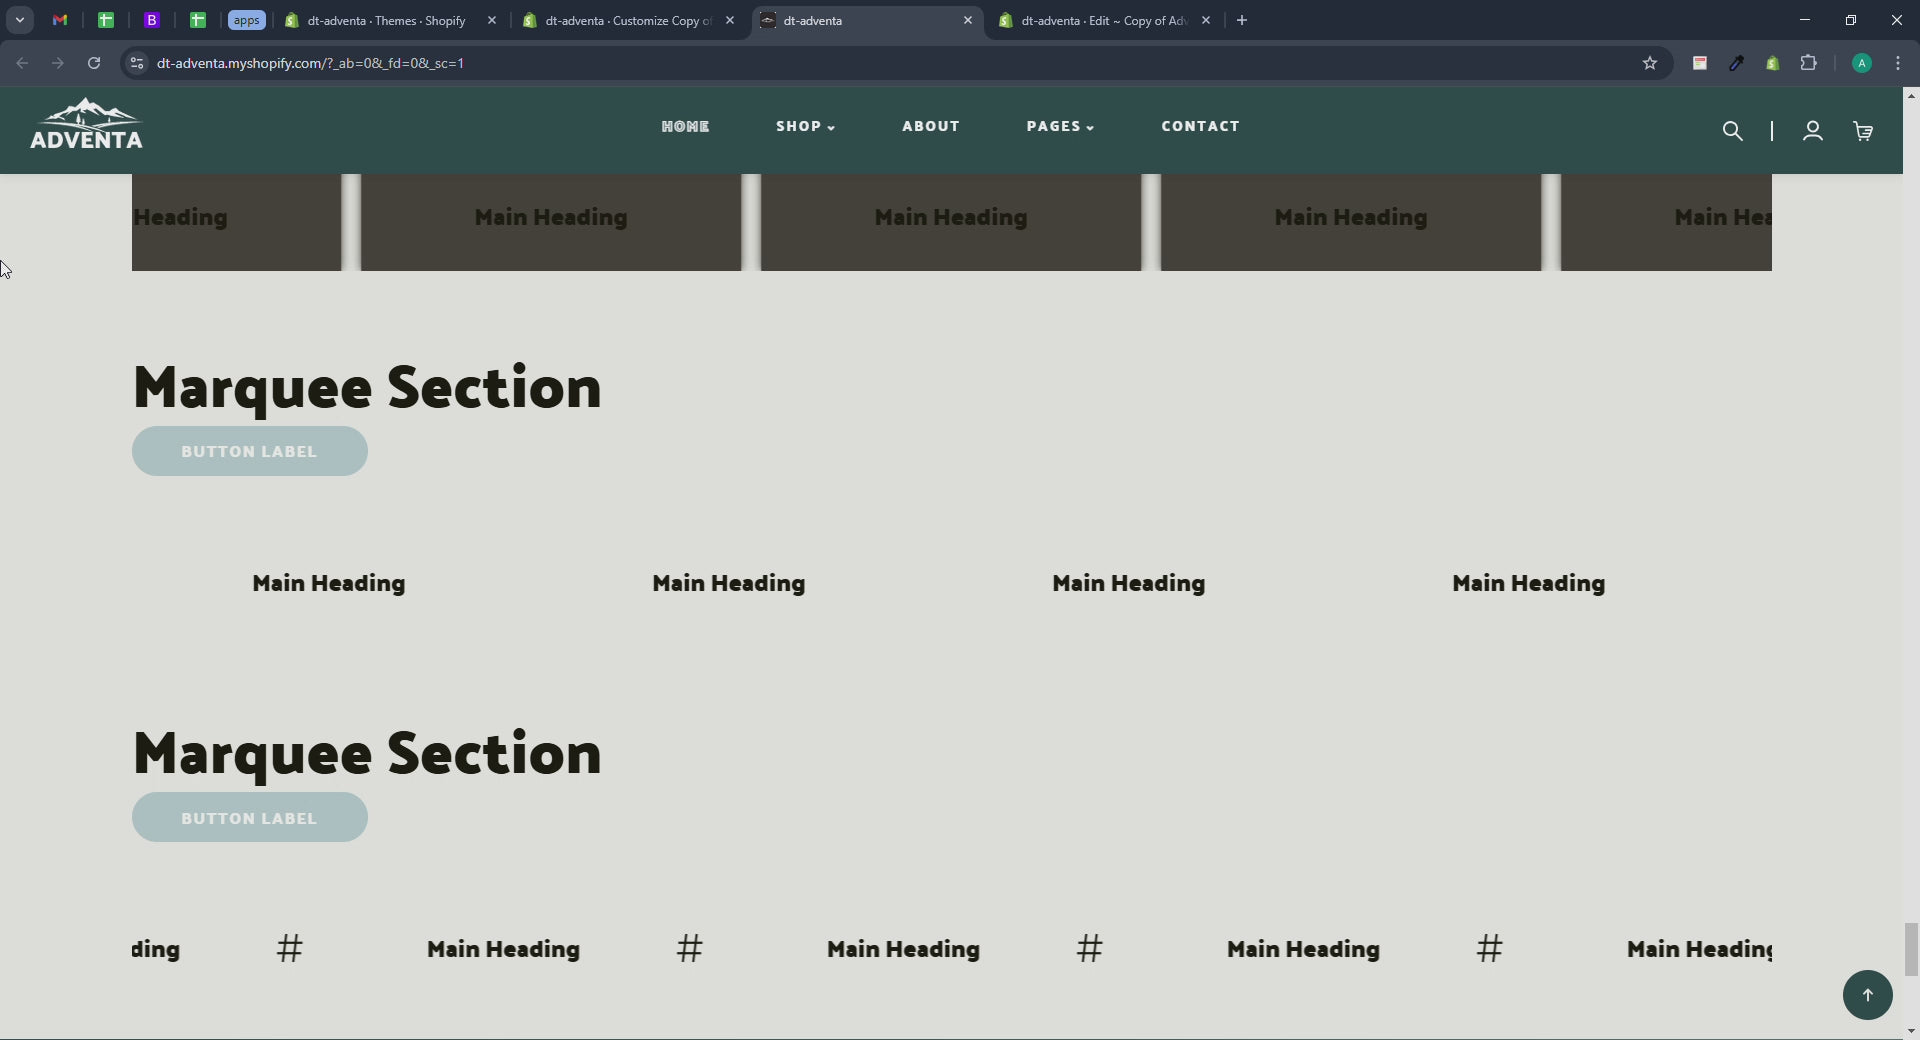Screen dimensions: 1920x1040
Task: Open the browser Extensions puzzle icon
Action: tap(1808, 63)
